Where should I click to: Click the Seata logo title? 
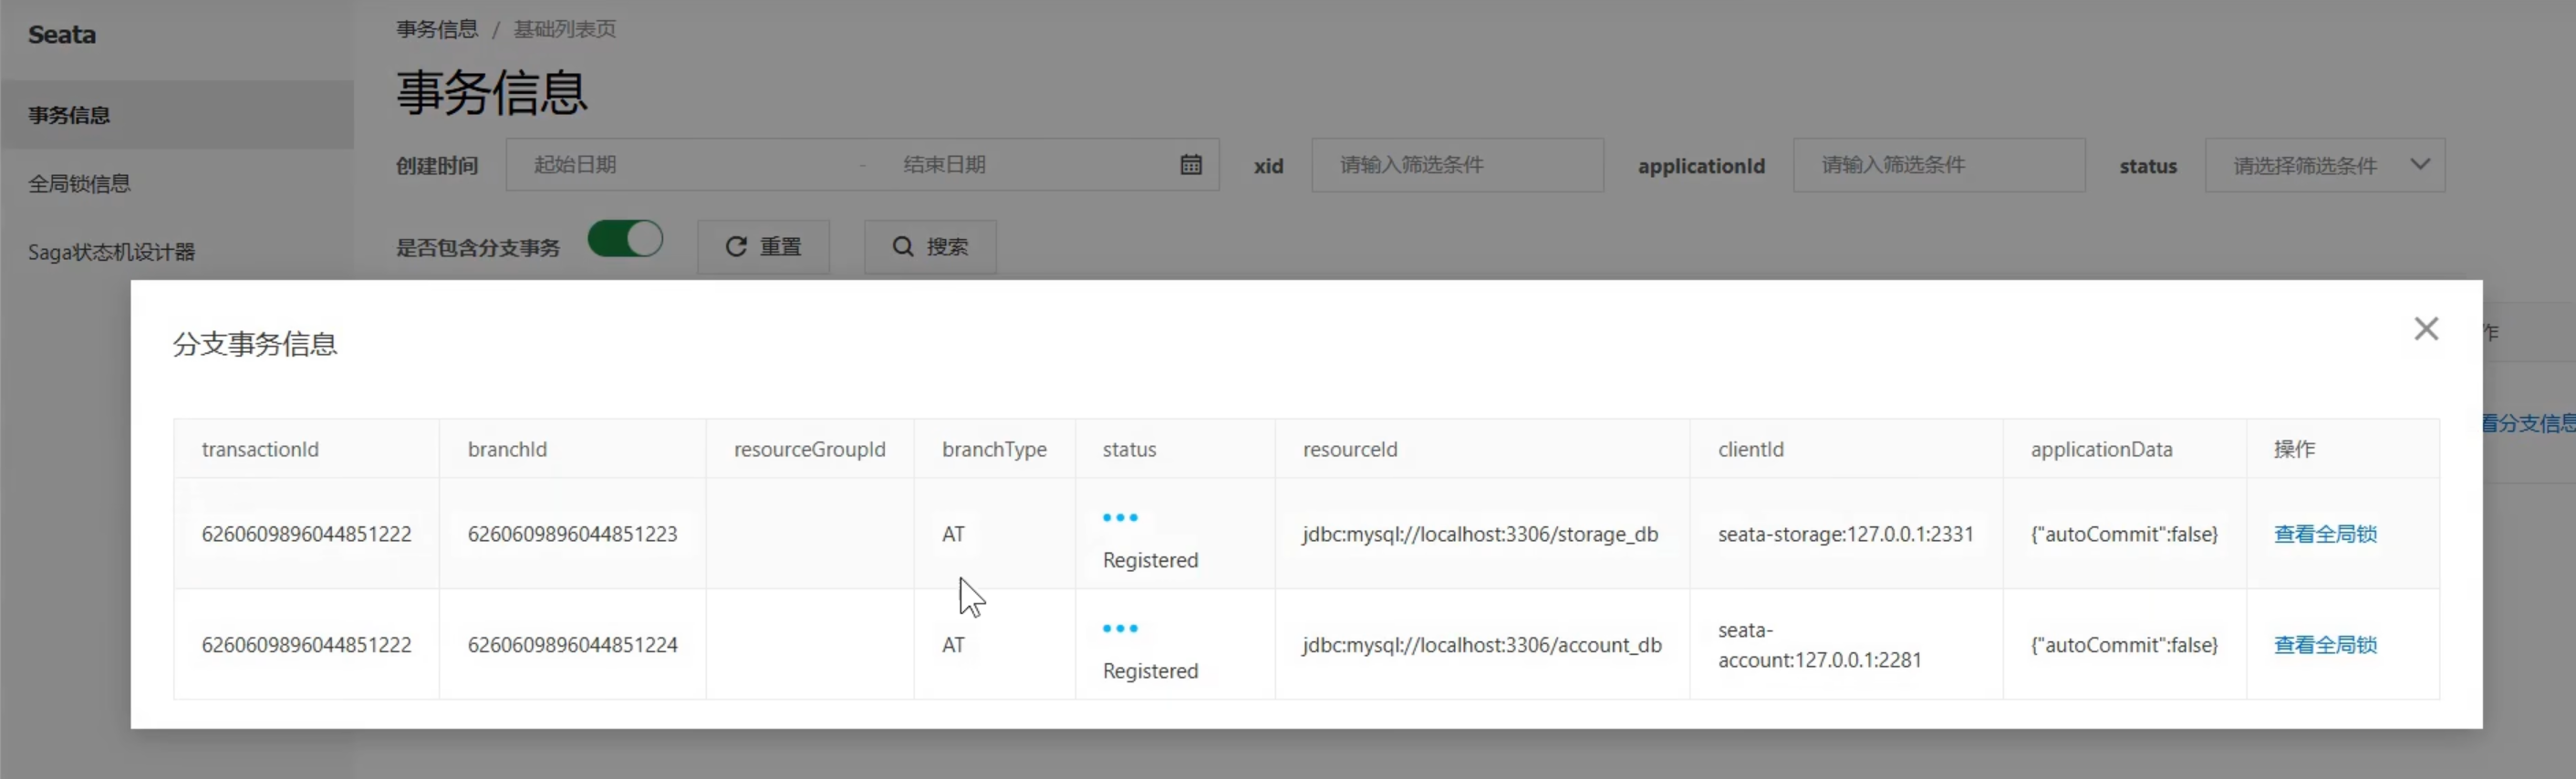pyautogui.click(x=62, y=35)
